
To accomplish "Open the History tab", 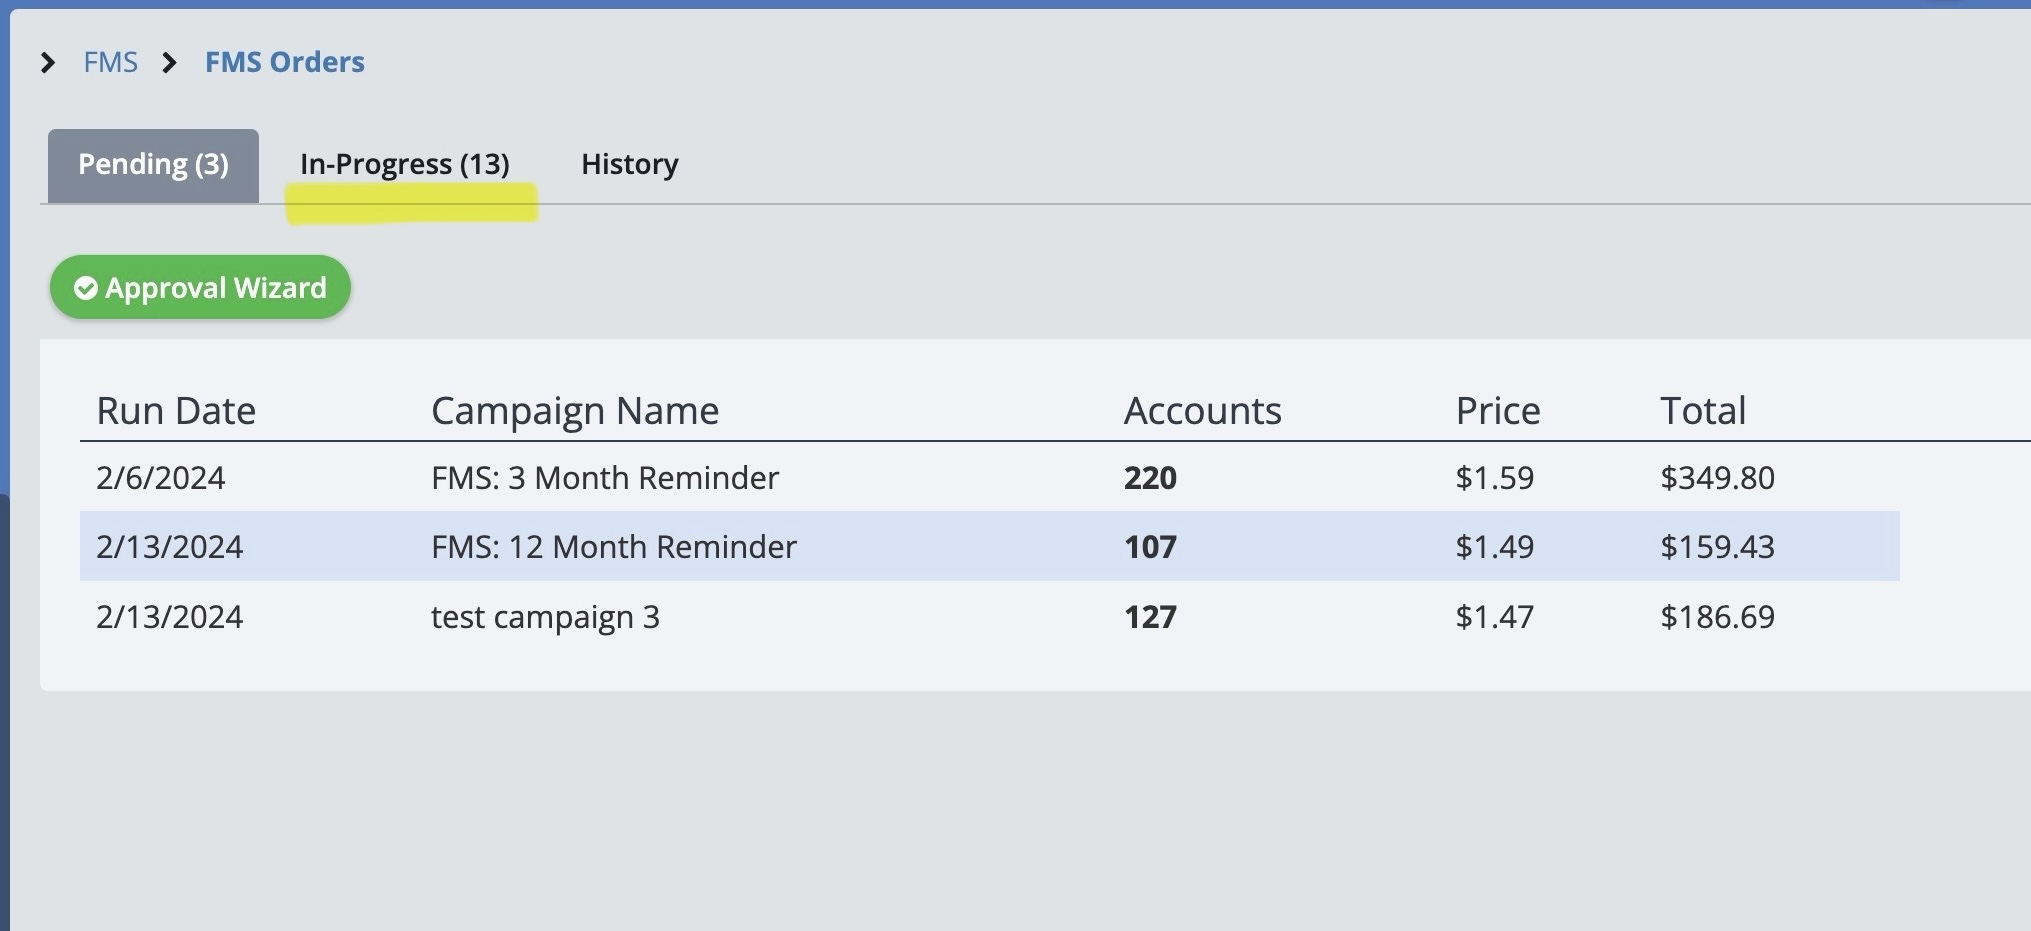I will [x=629, y=165].
